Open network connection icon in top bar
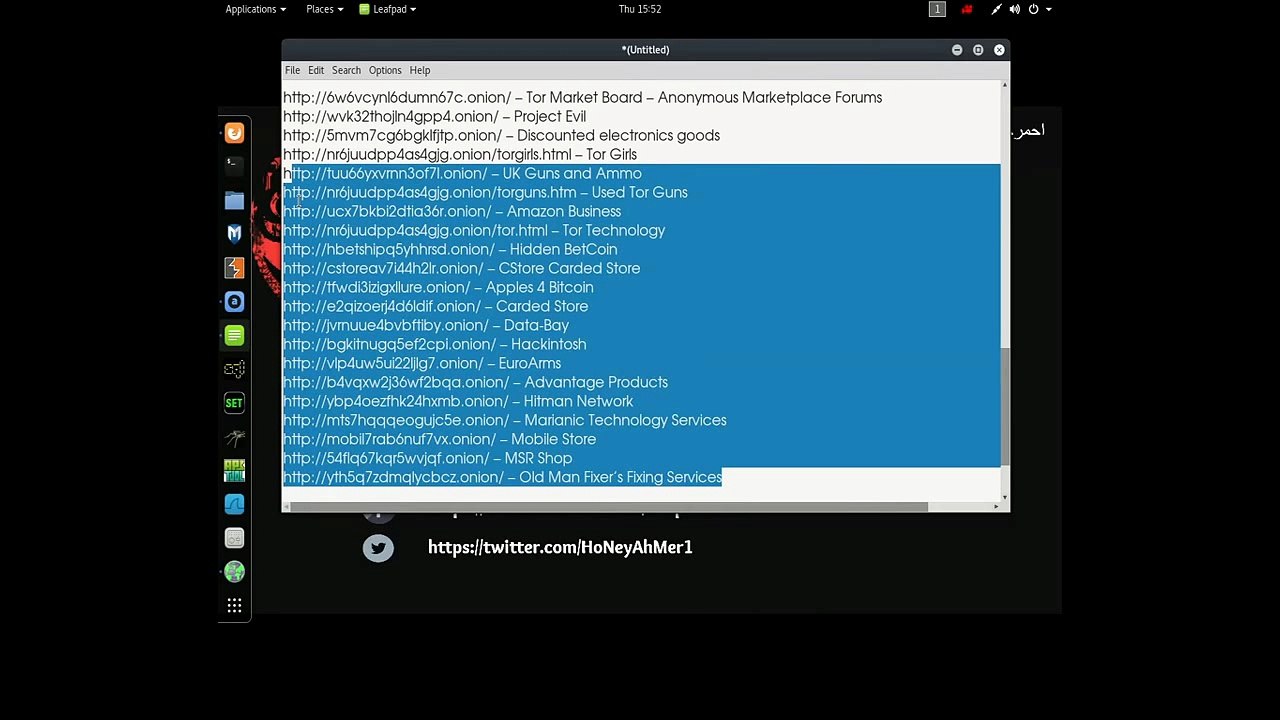Screen dimensions: 1280x720 pos(996,9)
